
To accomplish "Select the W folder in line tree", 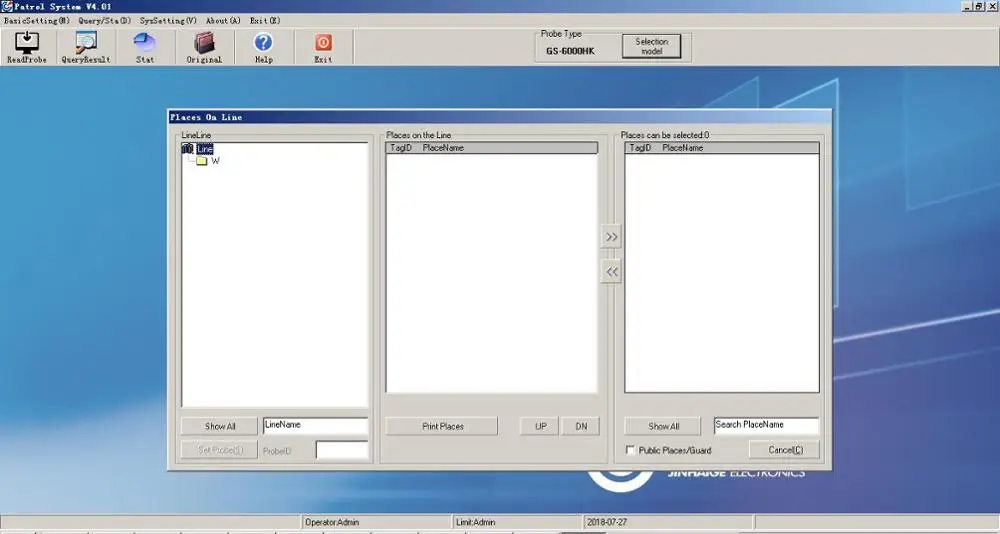I will click(215, 161).
